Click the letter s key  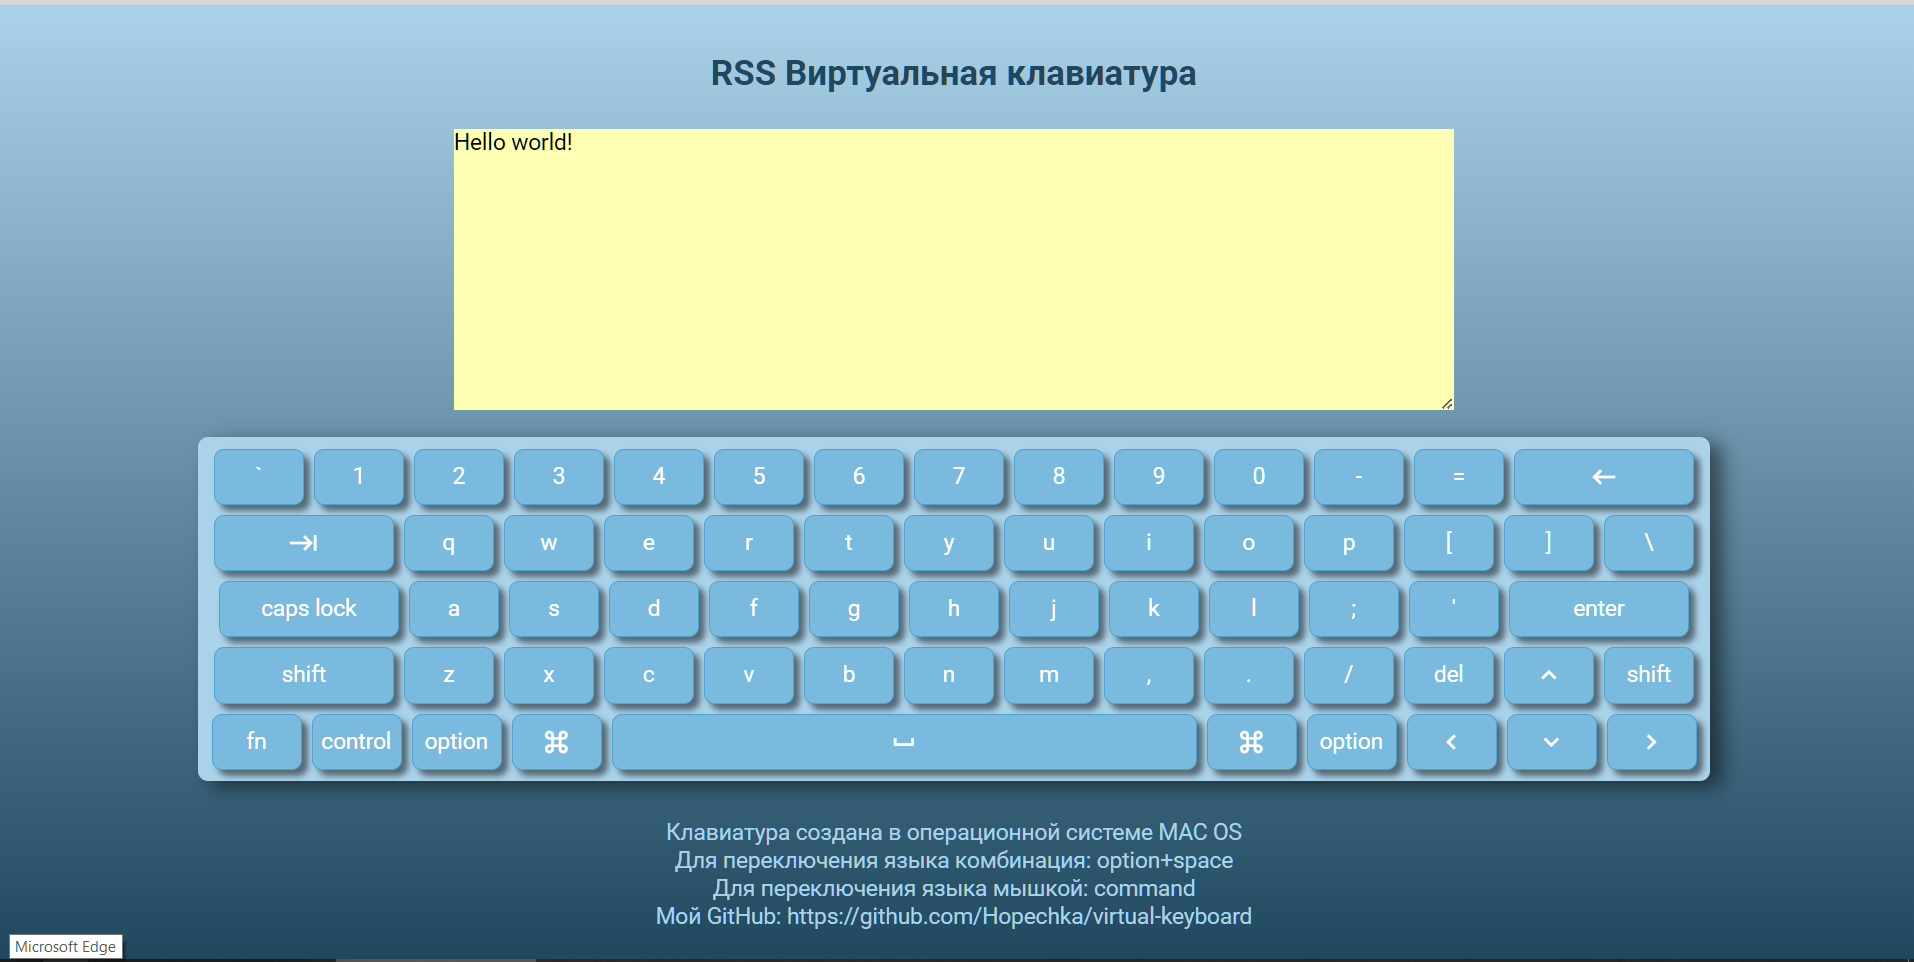[553, 609]
